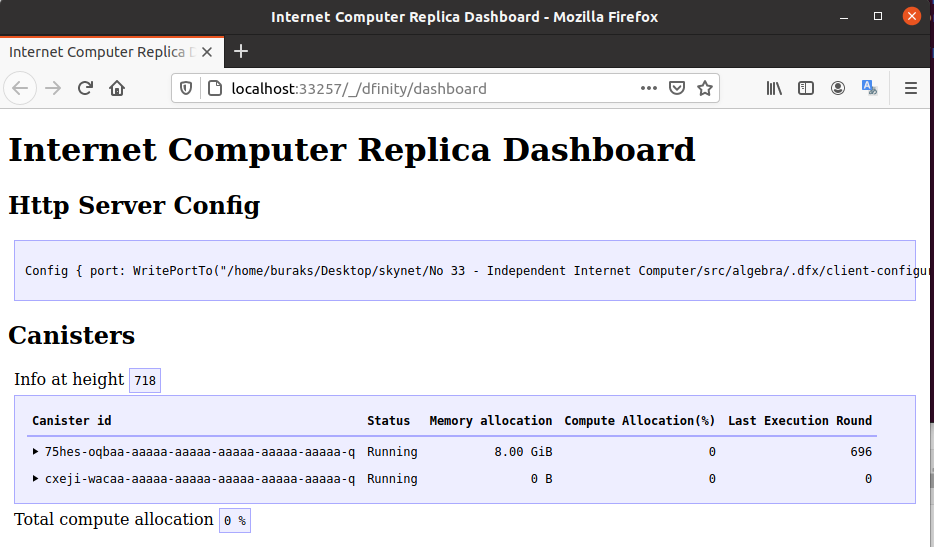
Task: Open a new tab with plus button
Action: tap(241, 52)
